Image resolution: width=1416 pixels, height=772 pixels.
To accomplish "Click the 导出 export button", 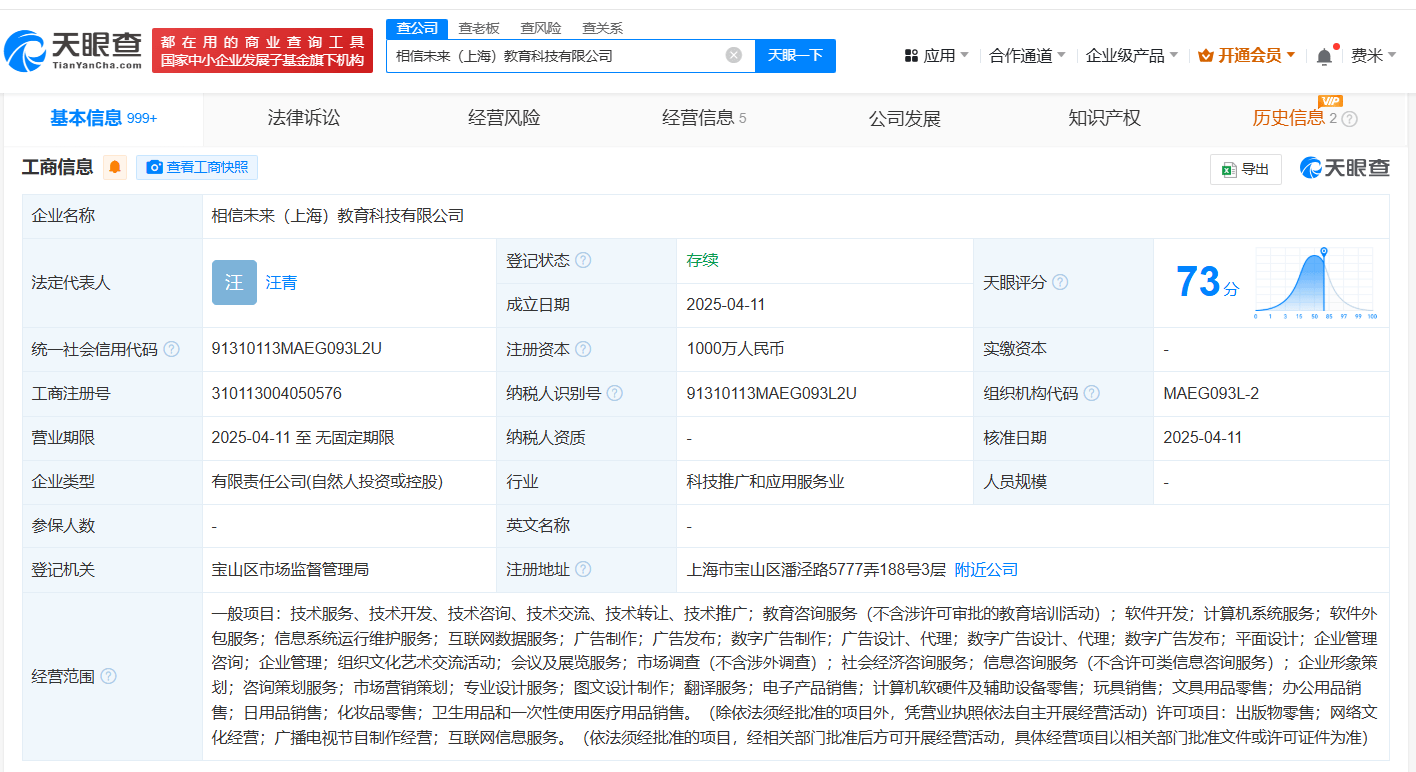I will (1245, 169).
